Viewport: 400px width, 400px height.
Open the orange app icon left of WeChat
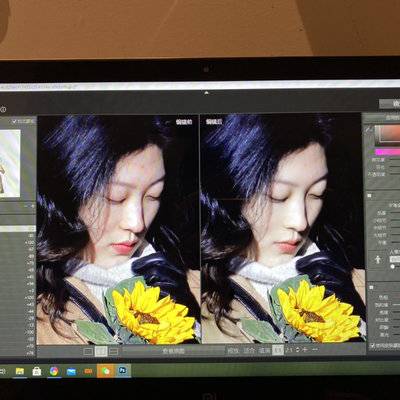(88, 371)
